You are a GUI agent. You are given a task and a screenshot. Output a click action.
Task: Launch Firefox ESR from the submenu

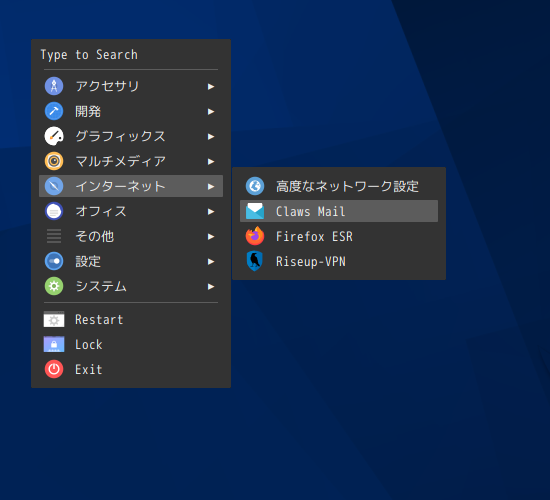click(x=339, y=236)
